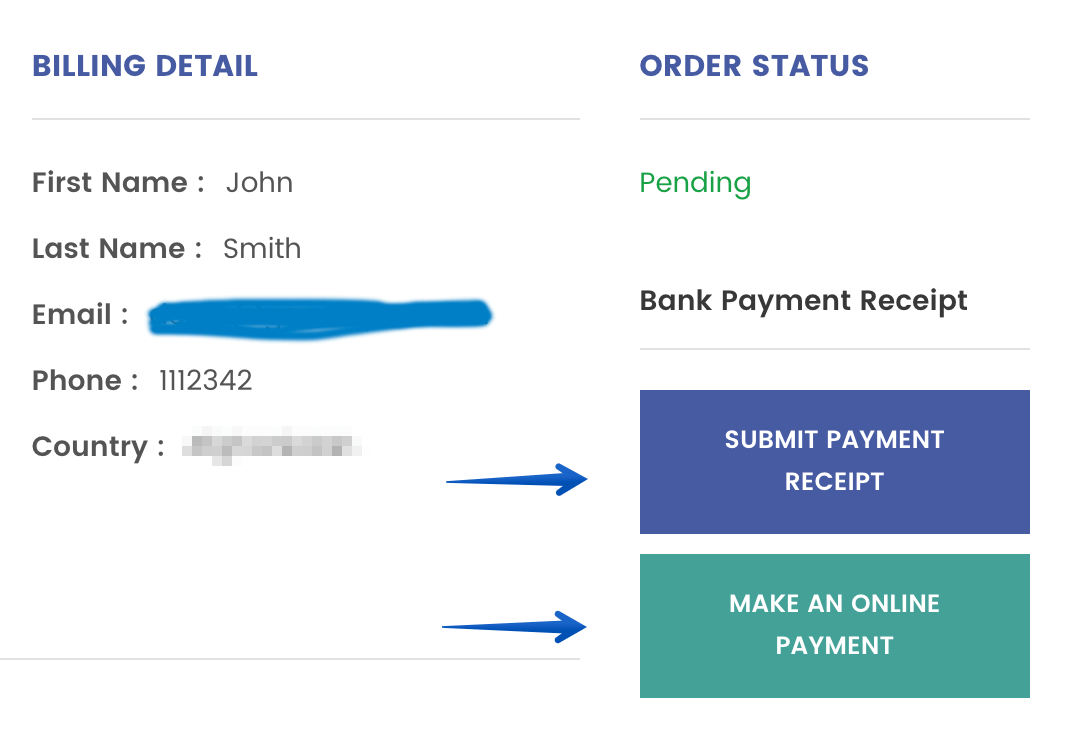The height and width of the screenshot is (752, 1076).
Task: Click the divider under Bank Payment Receipt
Action: [x=834, y=349]
